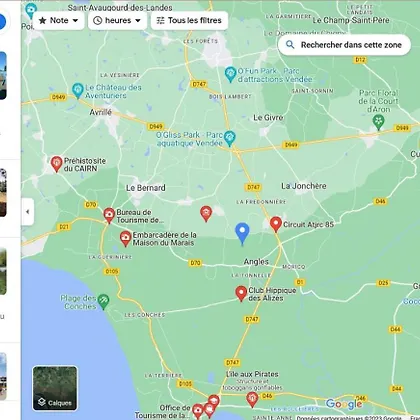
Task: Select the O'Gliss Park aquatic park marker
Action: [x=229, y=138]
